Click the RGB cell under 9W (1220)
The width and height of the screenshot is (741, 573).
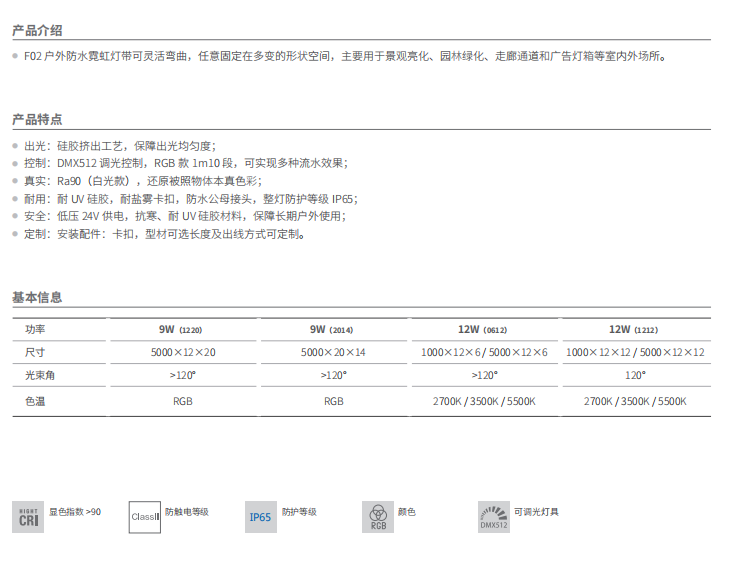point(183,402)
